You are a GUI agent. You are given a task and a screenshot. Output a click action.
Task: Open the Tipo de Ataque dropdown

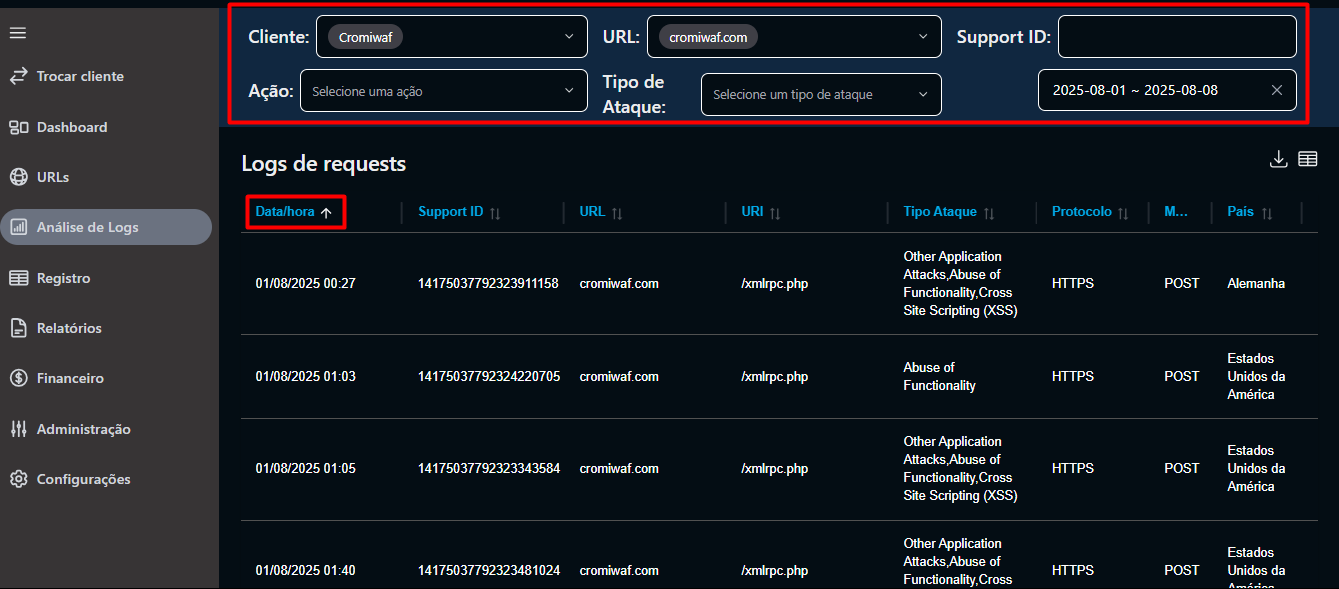(923, 95)
